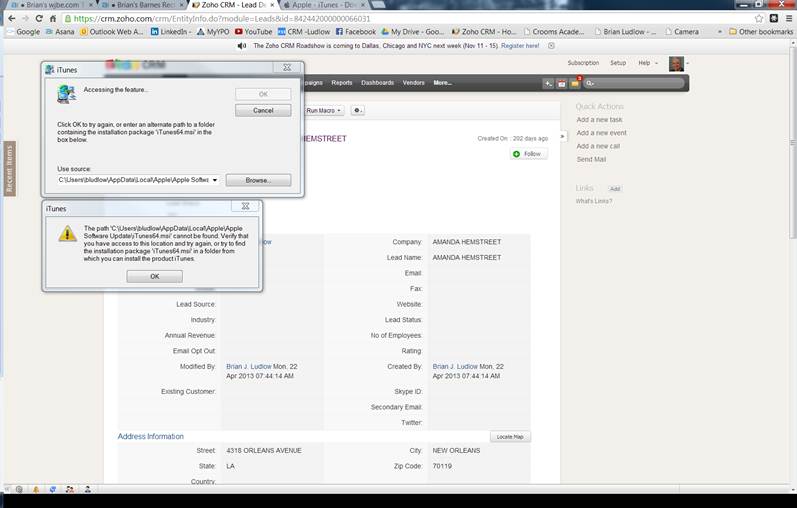Screen dimensions: 797x508
Task: Select Add a new call quick action
Action: [598, 146]
